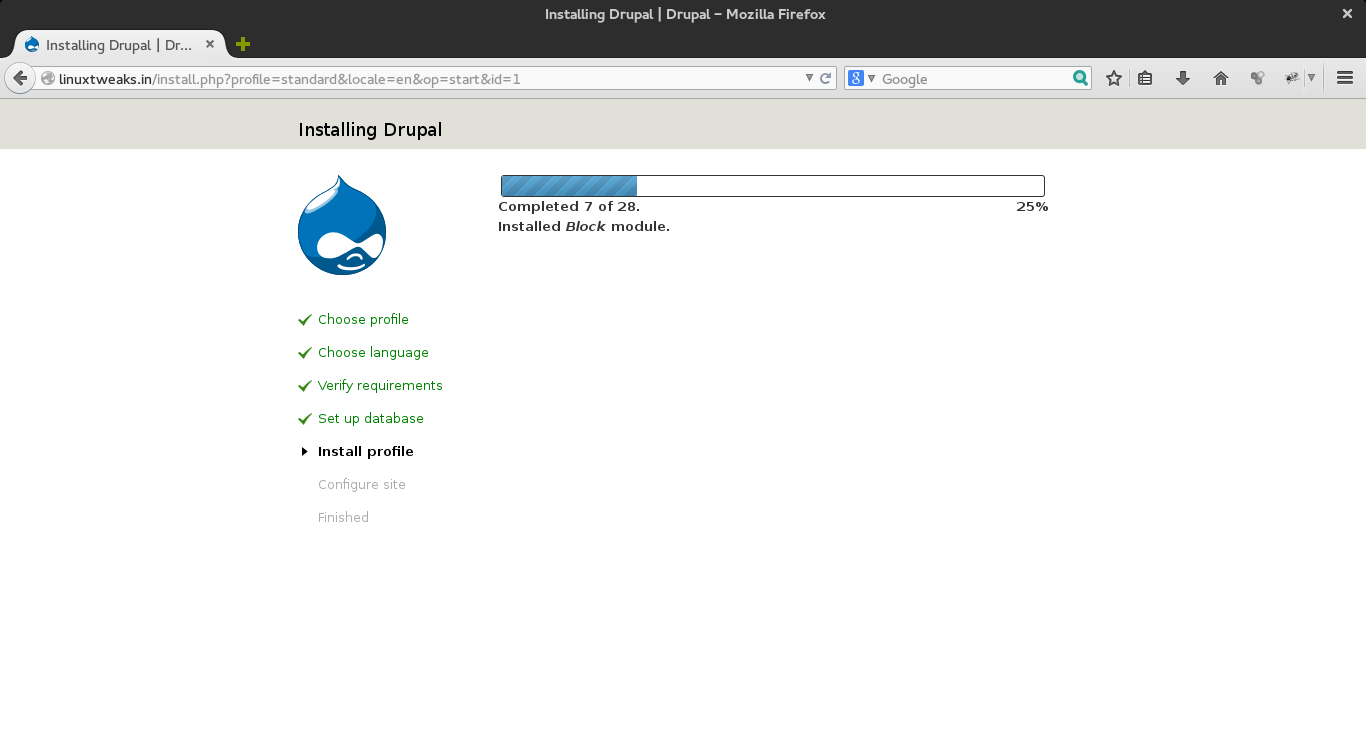Click the chat bubbles toolbar icon
This screenshot has width=1366, height=740.
pyautogui.click(x=1258, y=78)
